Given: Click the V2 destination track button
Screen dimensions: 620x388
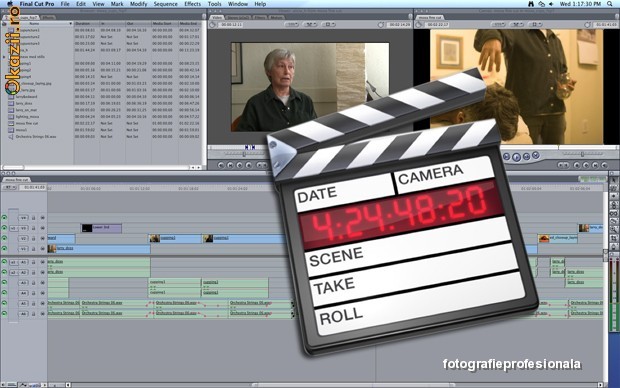Looking at the screenshot, I should [23, 238].
